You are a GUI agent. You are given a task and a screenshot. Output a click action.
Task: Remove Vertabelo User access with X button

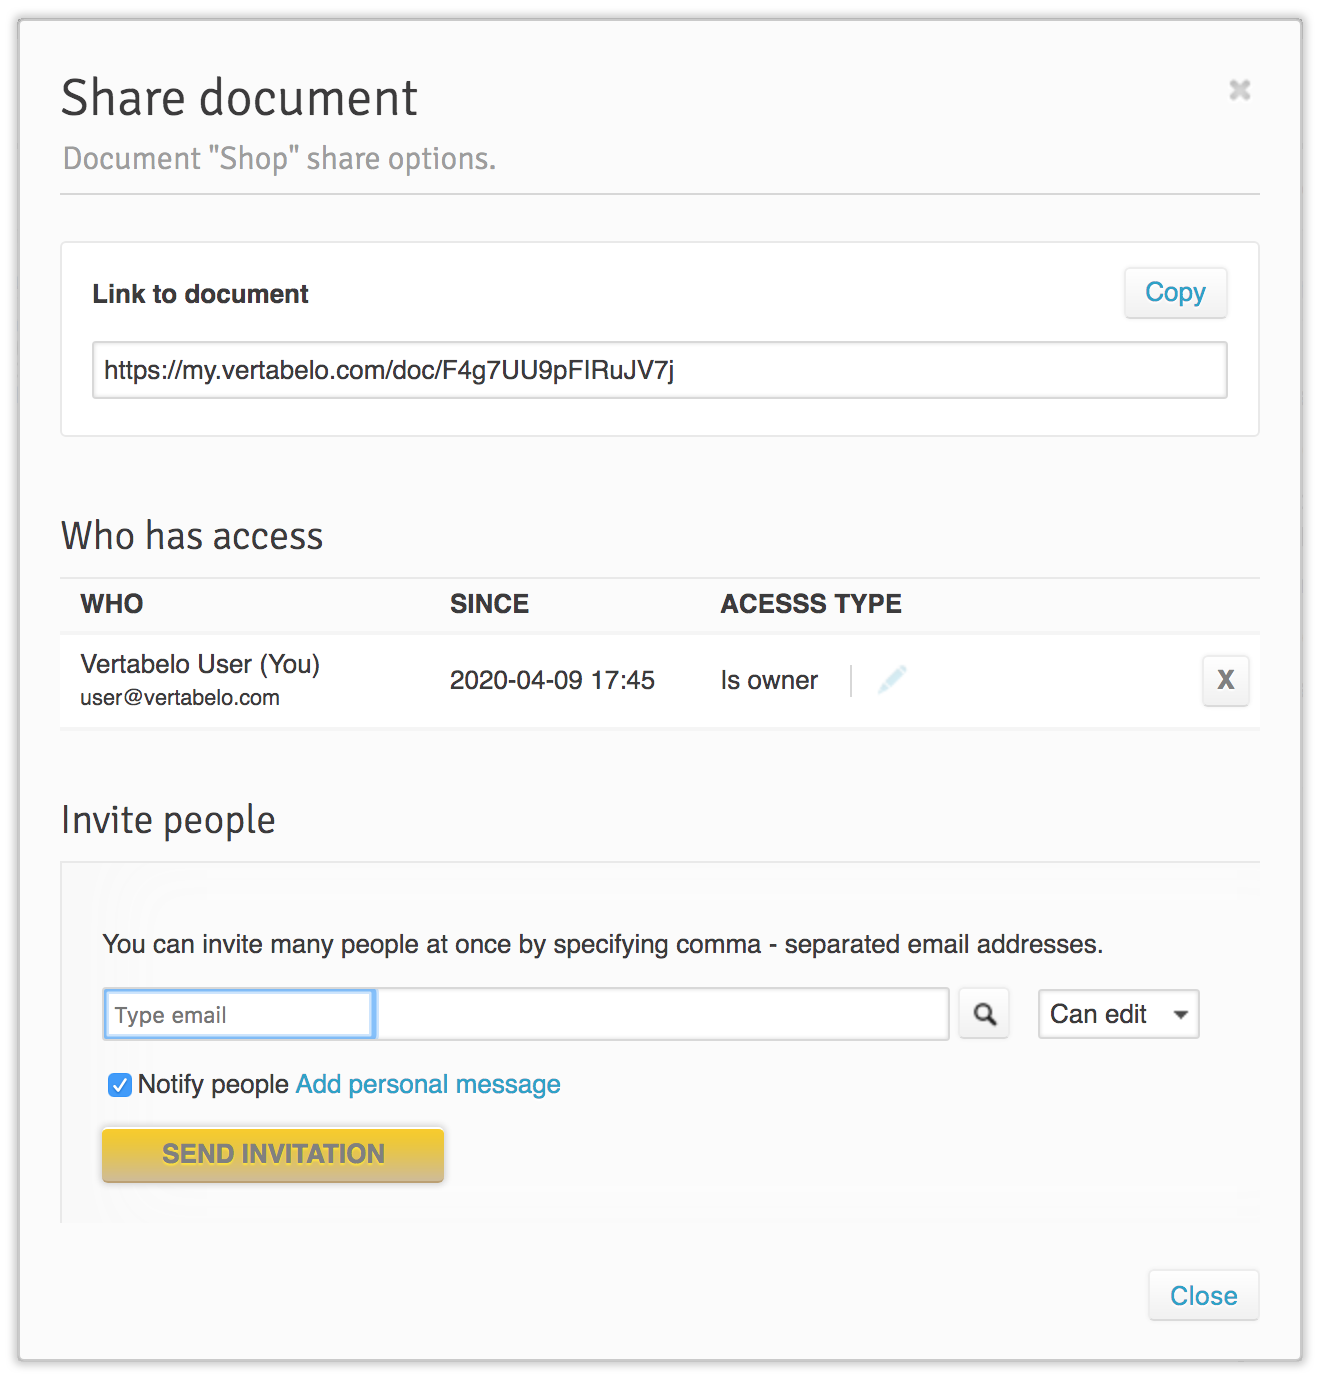[1226, 680]
